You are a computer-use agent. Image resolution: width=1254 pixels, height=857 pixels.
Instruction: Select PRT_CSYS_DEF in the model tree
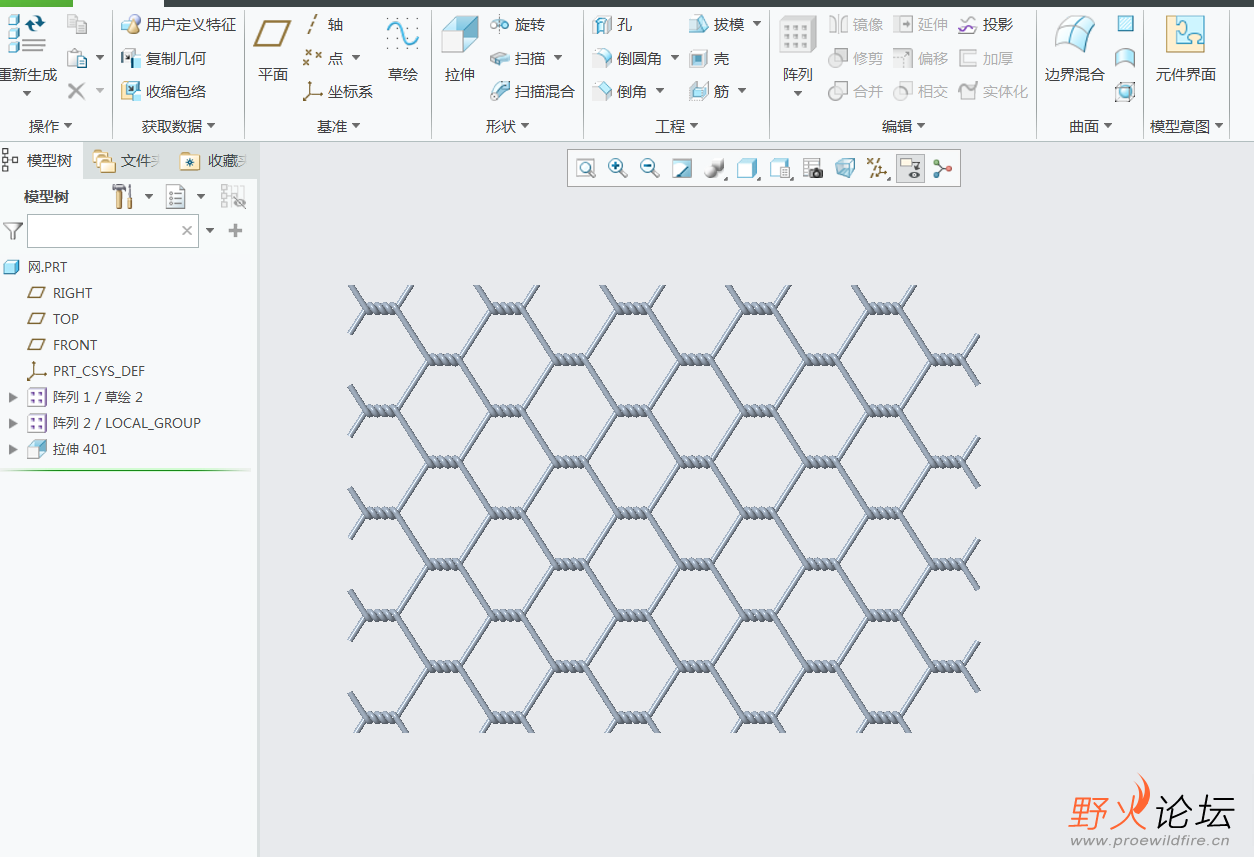point(86,371)
